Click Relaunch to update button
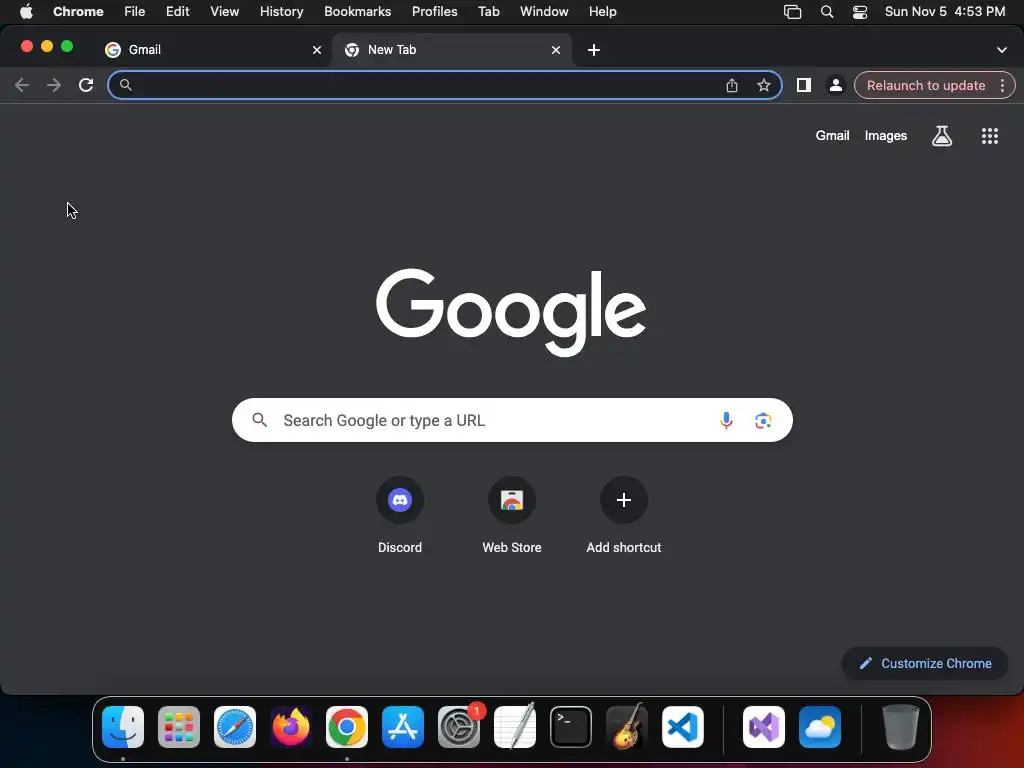The width and height of the screenshot is (1024, 768). coord(925,86)
